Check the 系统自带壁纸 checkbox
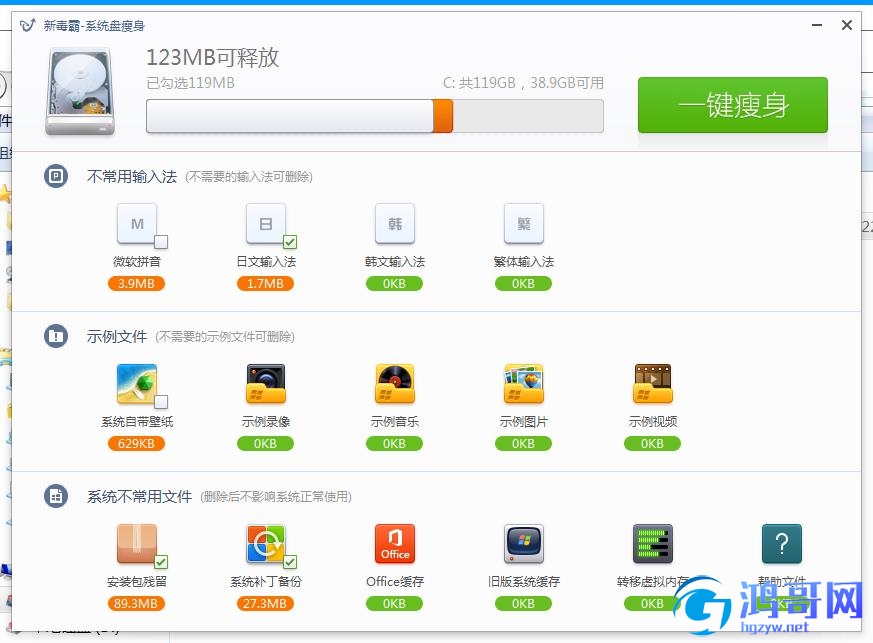Viewport: 873px width, 643px height. click(x=161, y=401)
